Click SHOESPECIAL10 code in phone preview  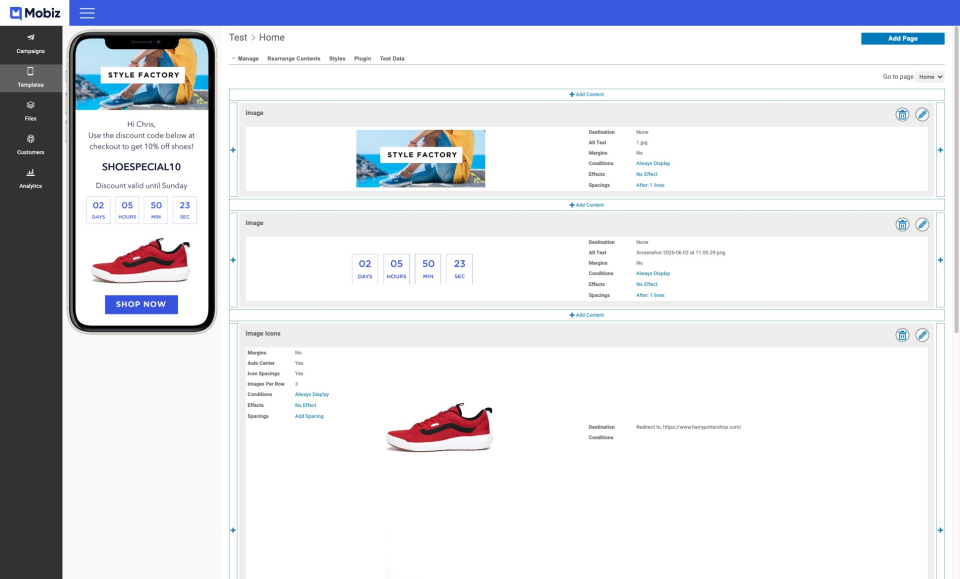coord(141,166)
